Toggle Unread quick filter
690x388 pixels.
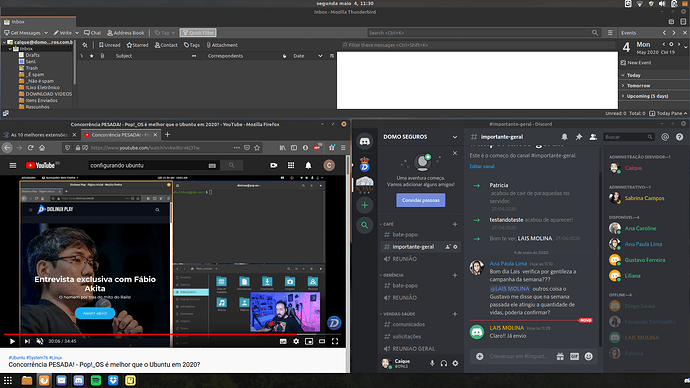[110, 45]
